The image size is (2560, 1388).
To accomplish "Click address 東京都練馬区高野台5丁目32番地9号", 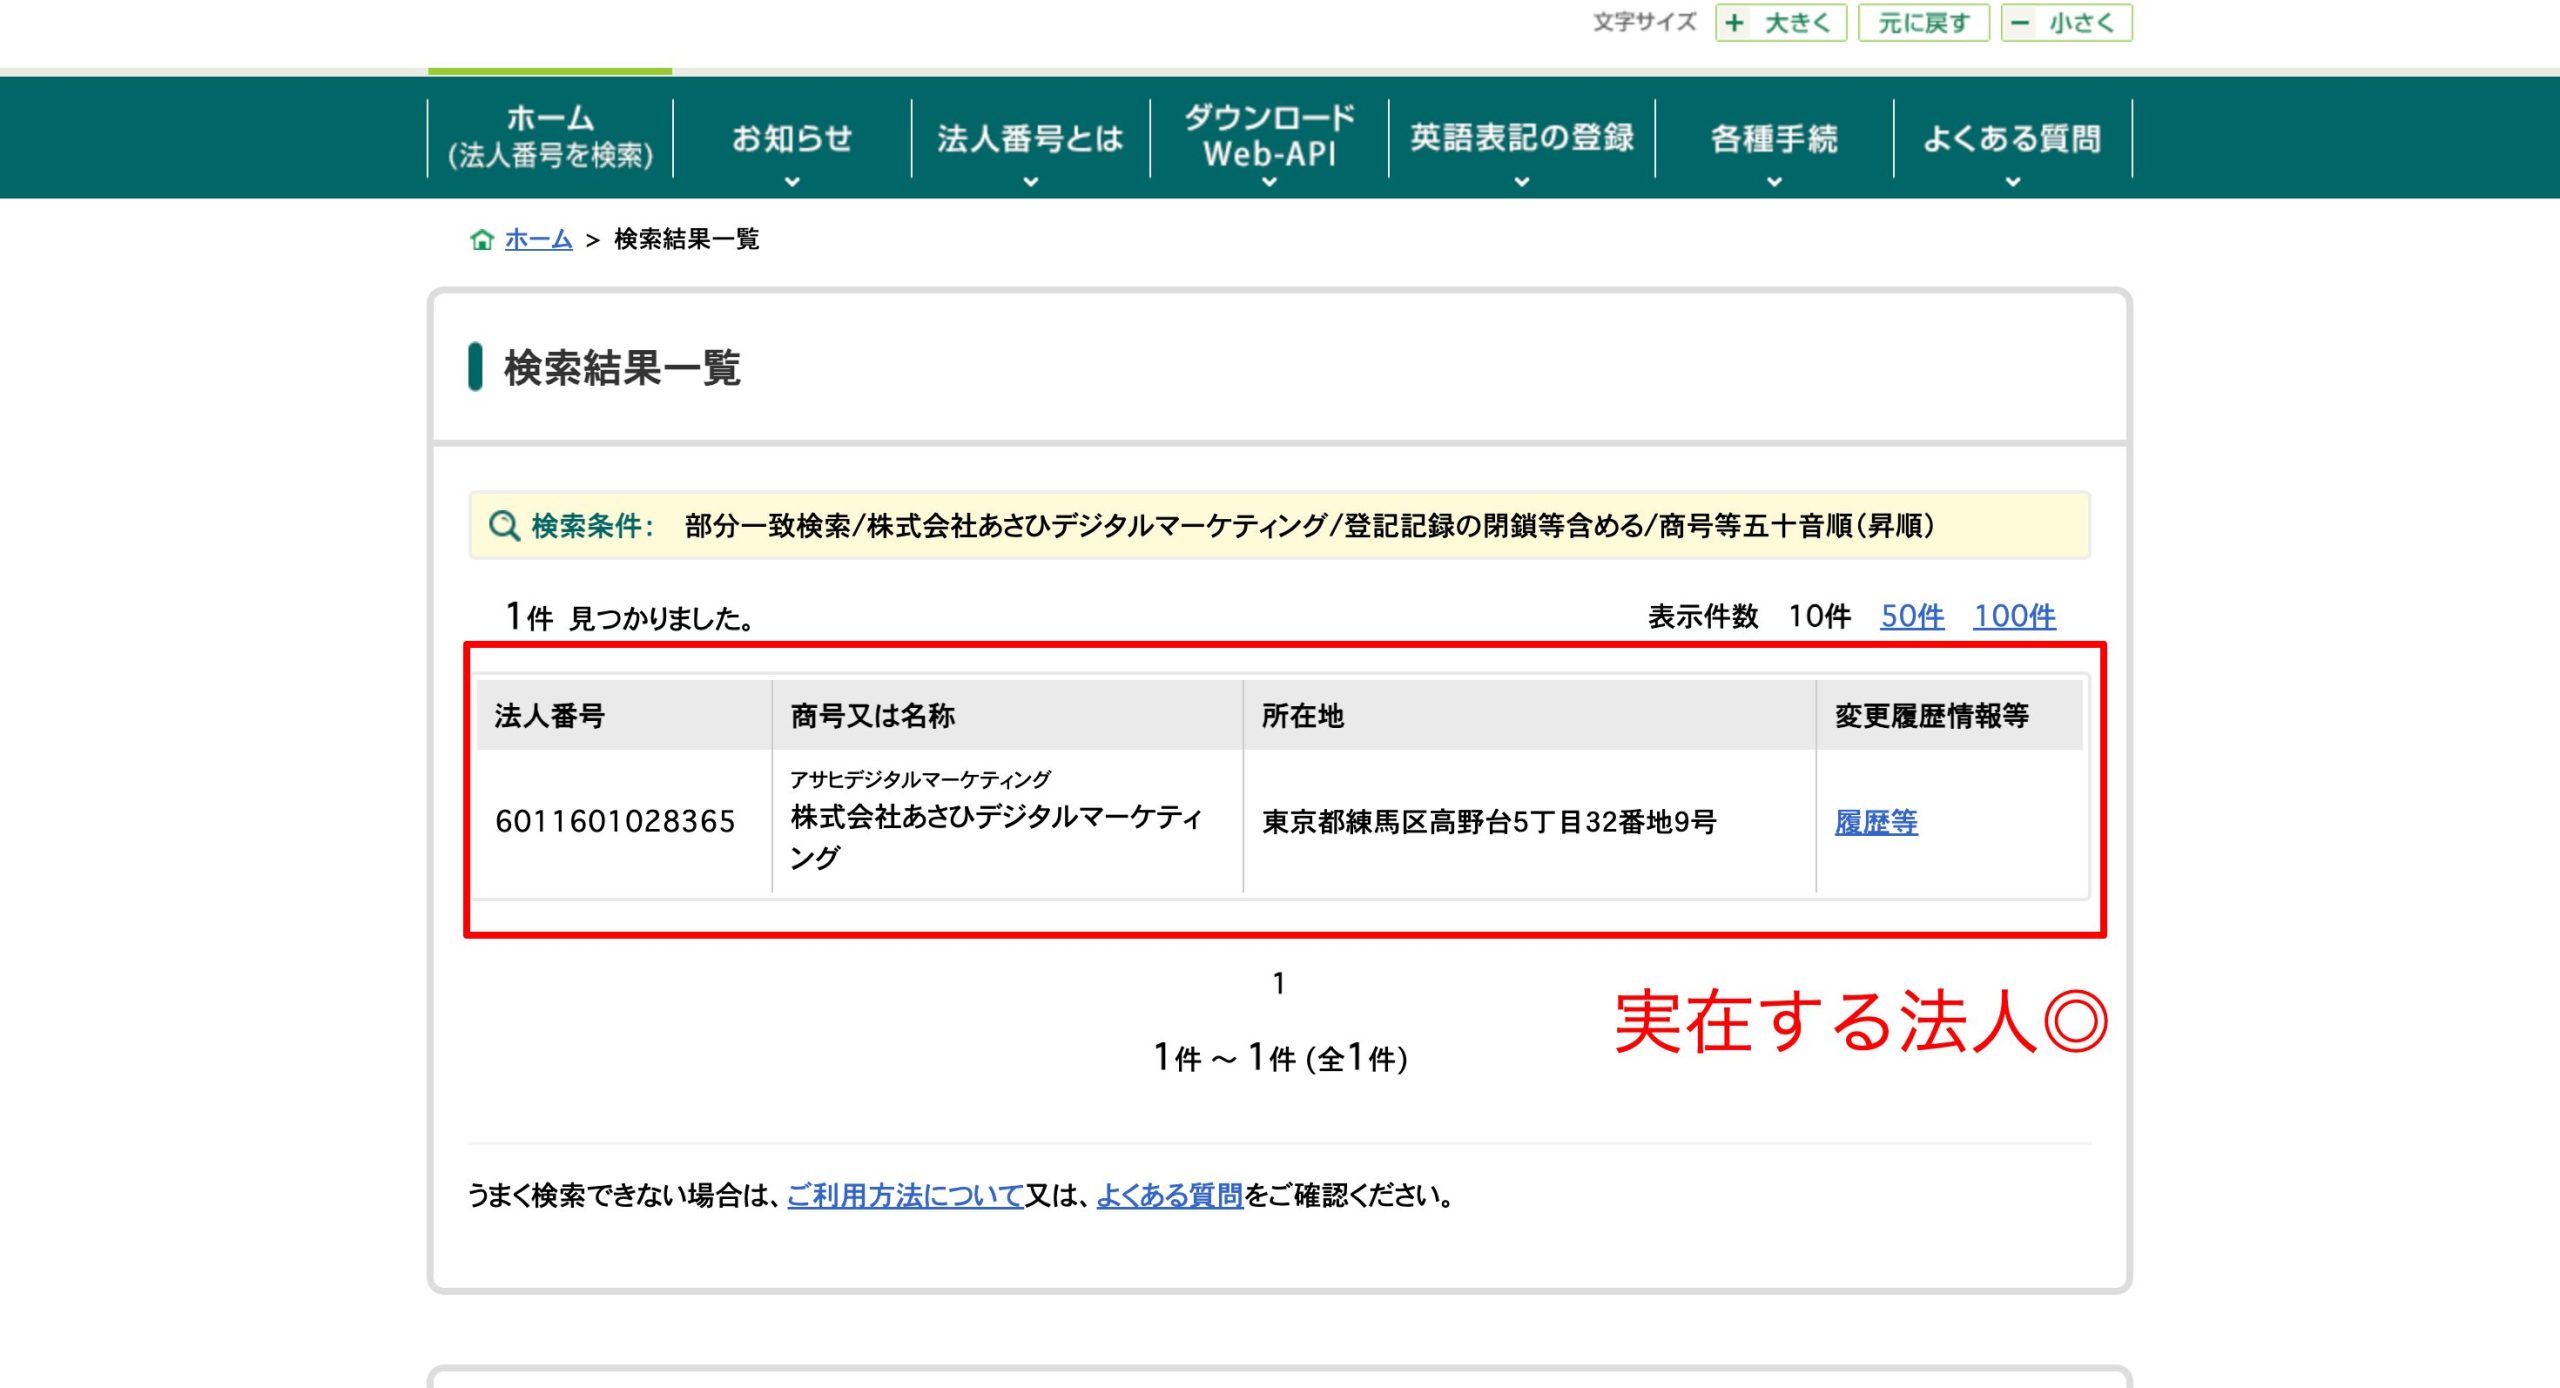I will coord(1489,822).
